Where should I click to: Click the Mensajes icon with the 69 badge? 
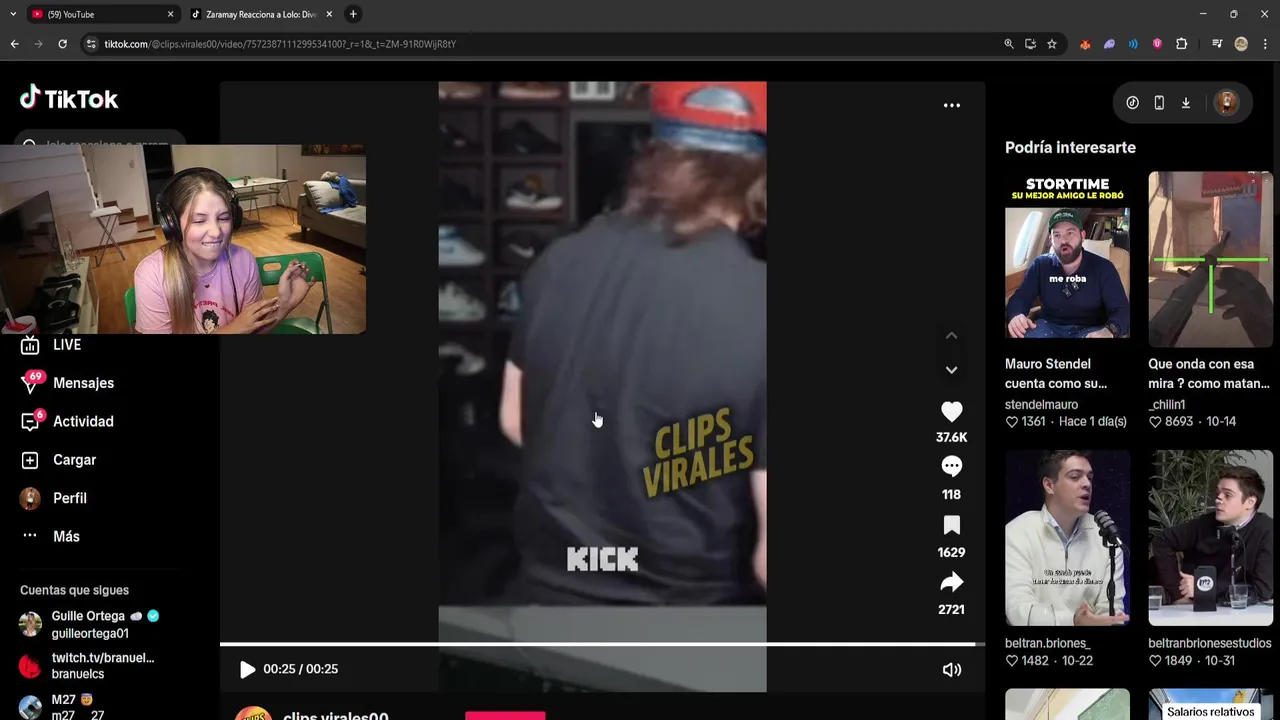click(31, 383)
